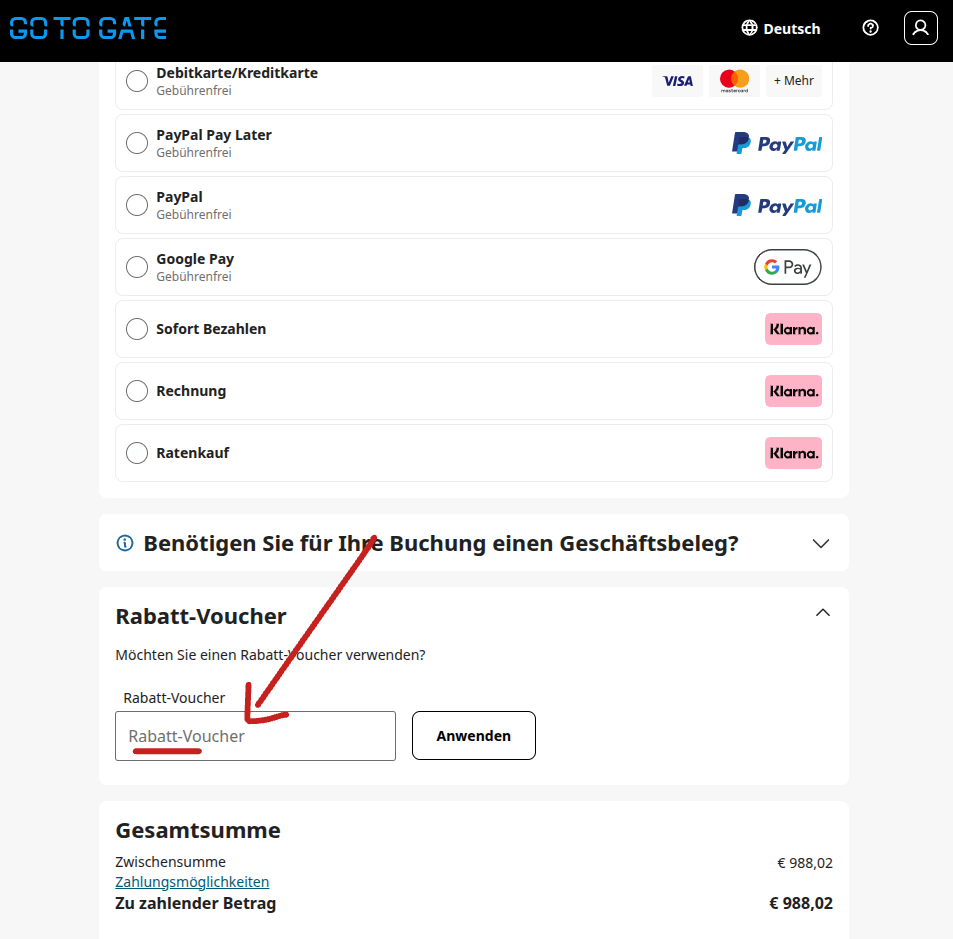Open the help icon in the header
This screenshot has height=939, width=953.
[869, 28]
